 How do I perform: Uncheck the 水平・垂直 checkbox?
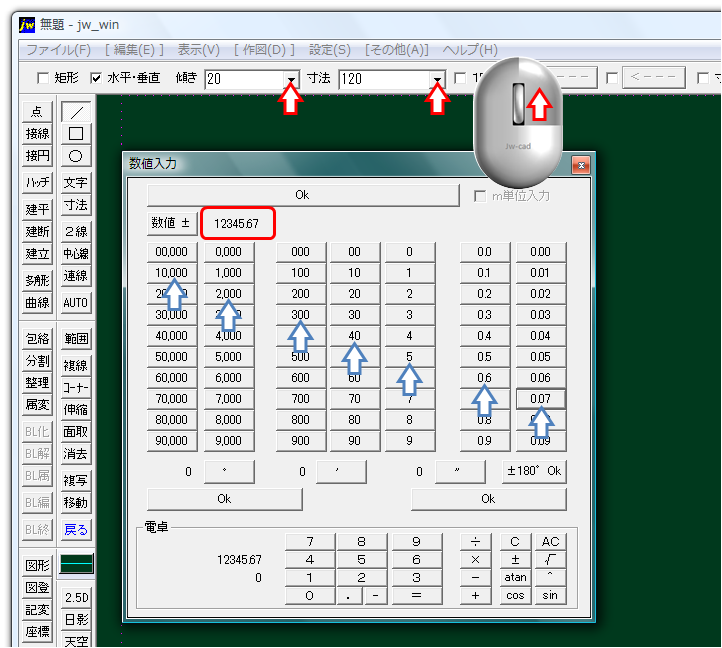[x=96, y=78]
